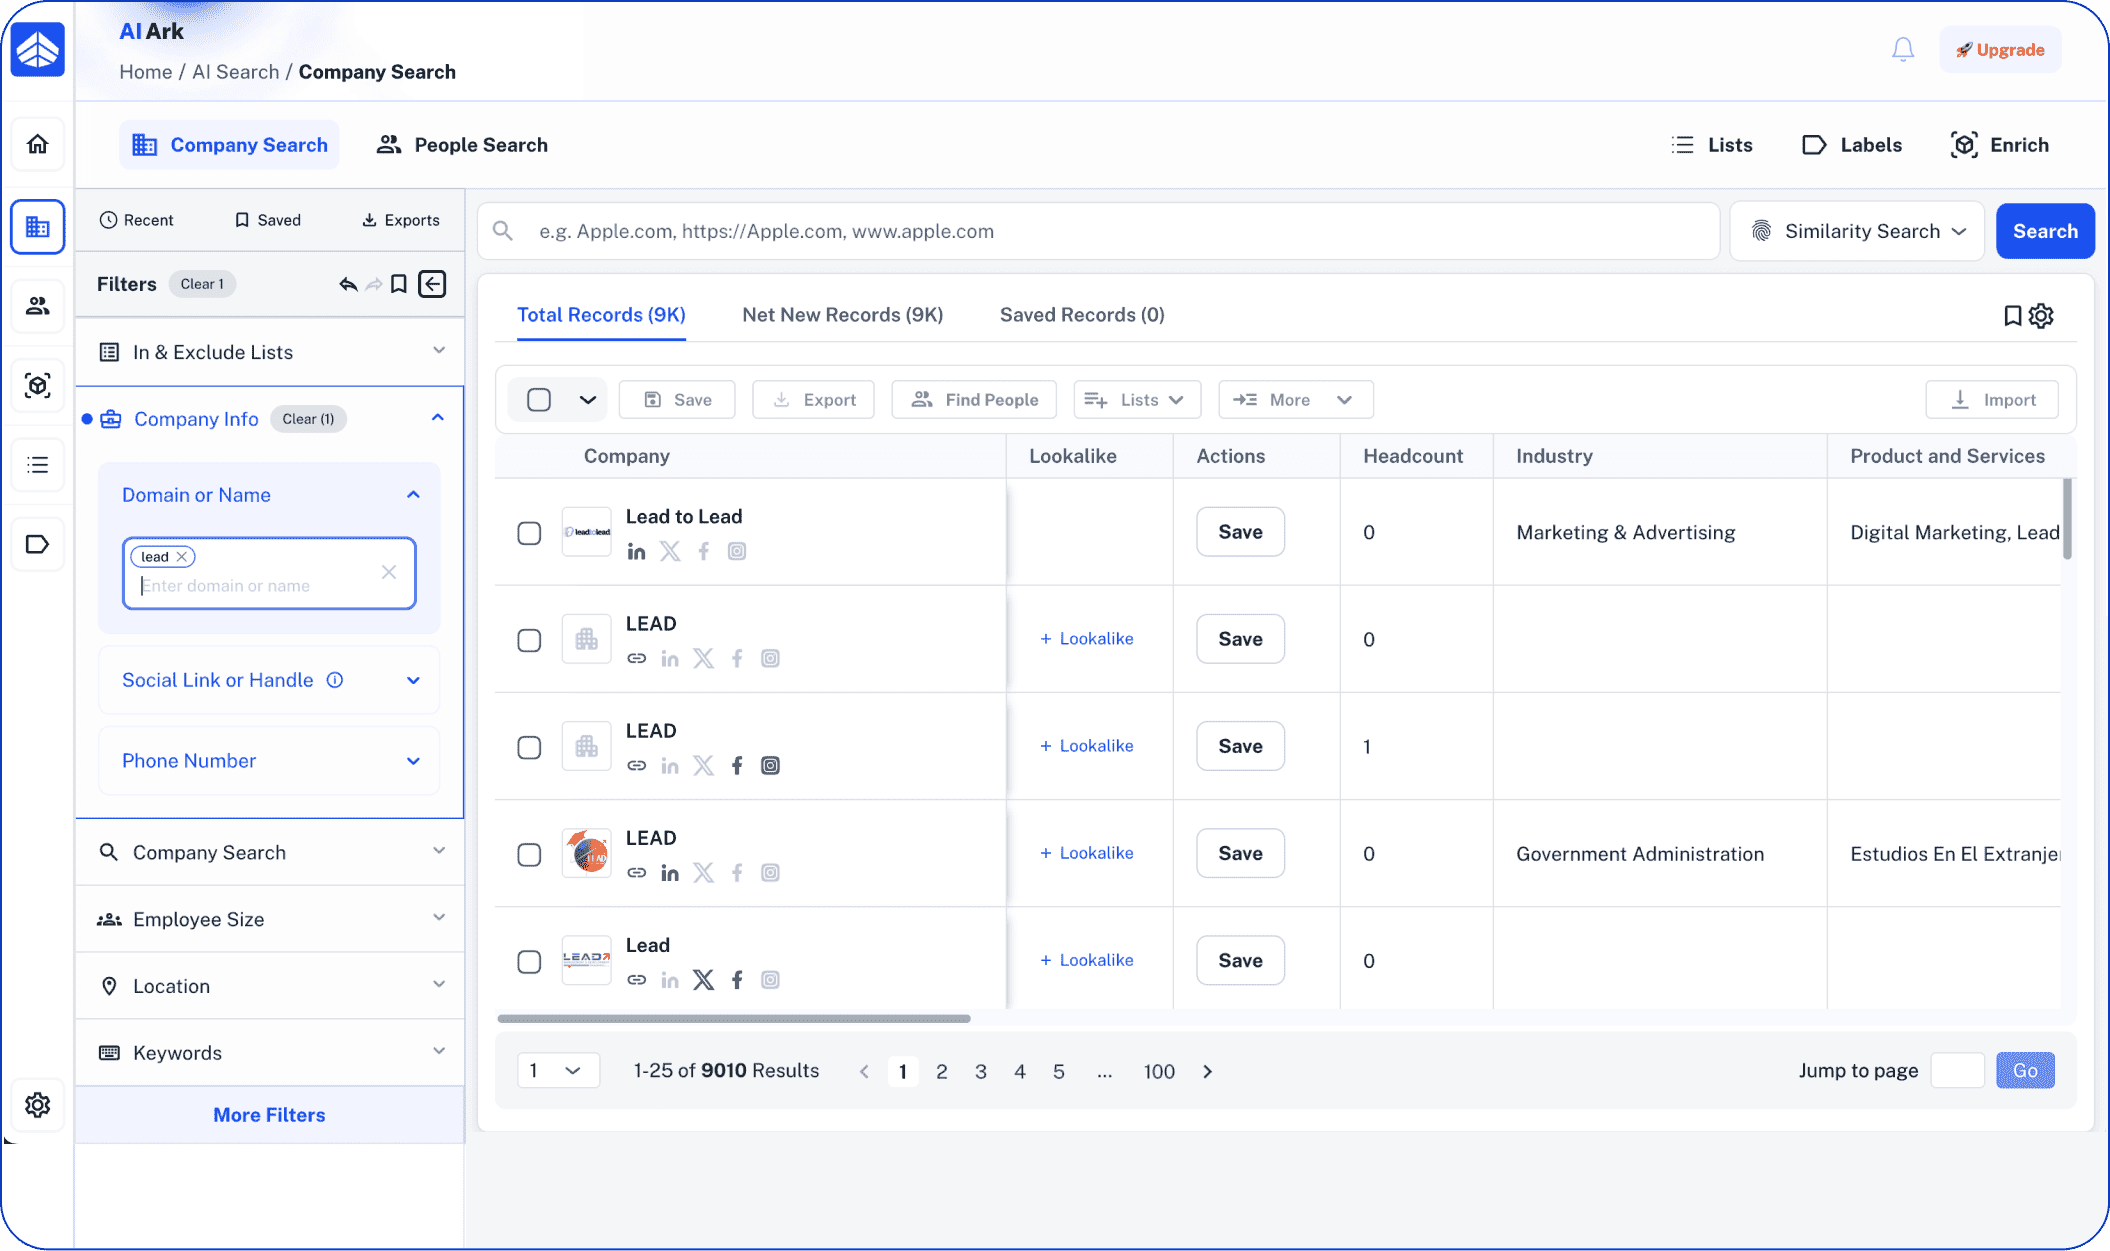Screen dimensions: 2110x1251
Task: Show info about Social Link or Handle
Action: click(x=336, y=680)
